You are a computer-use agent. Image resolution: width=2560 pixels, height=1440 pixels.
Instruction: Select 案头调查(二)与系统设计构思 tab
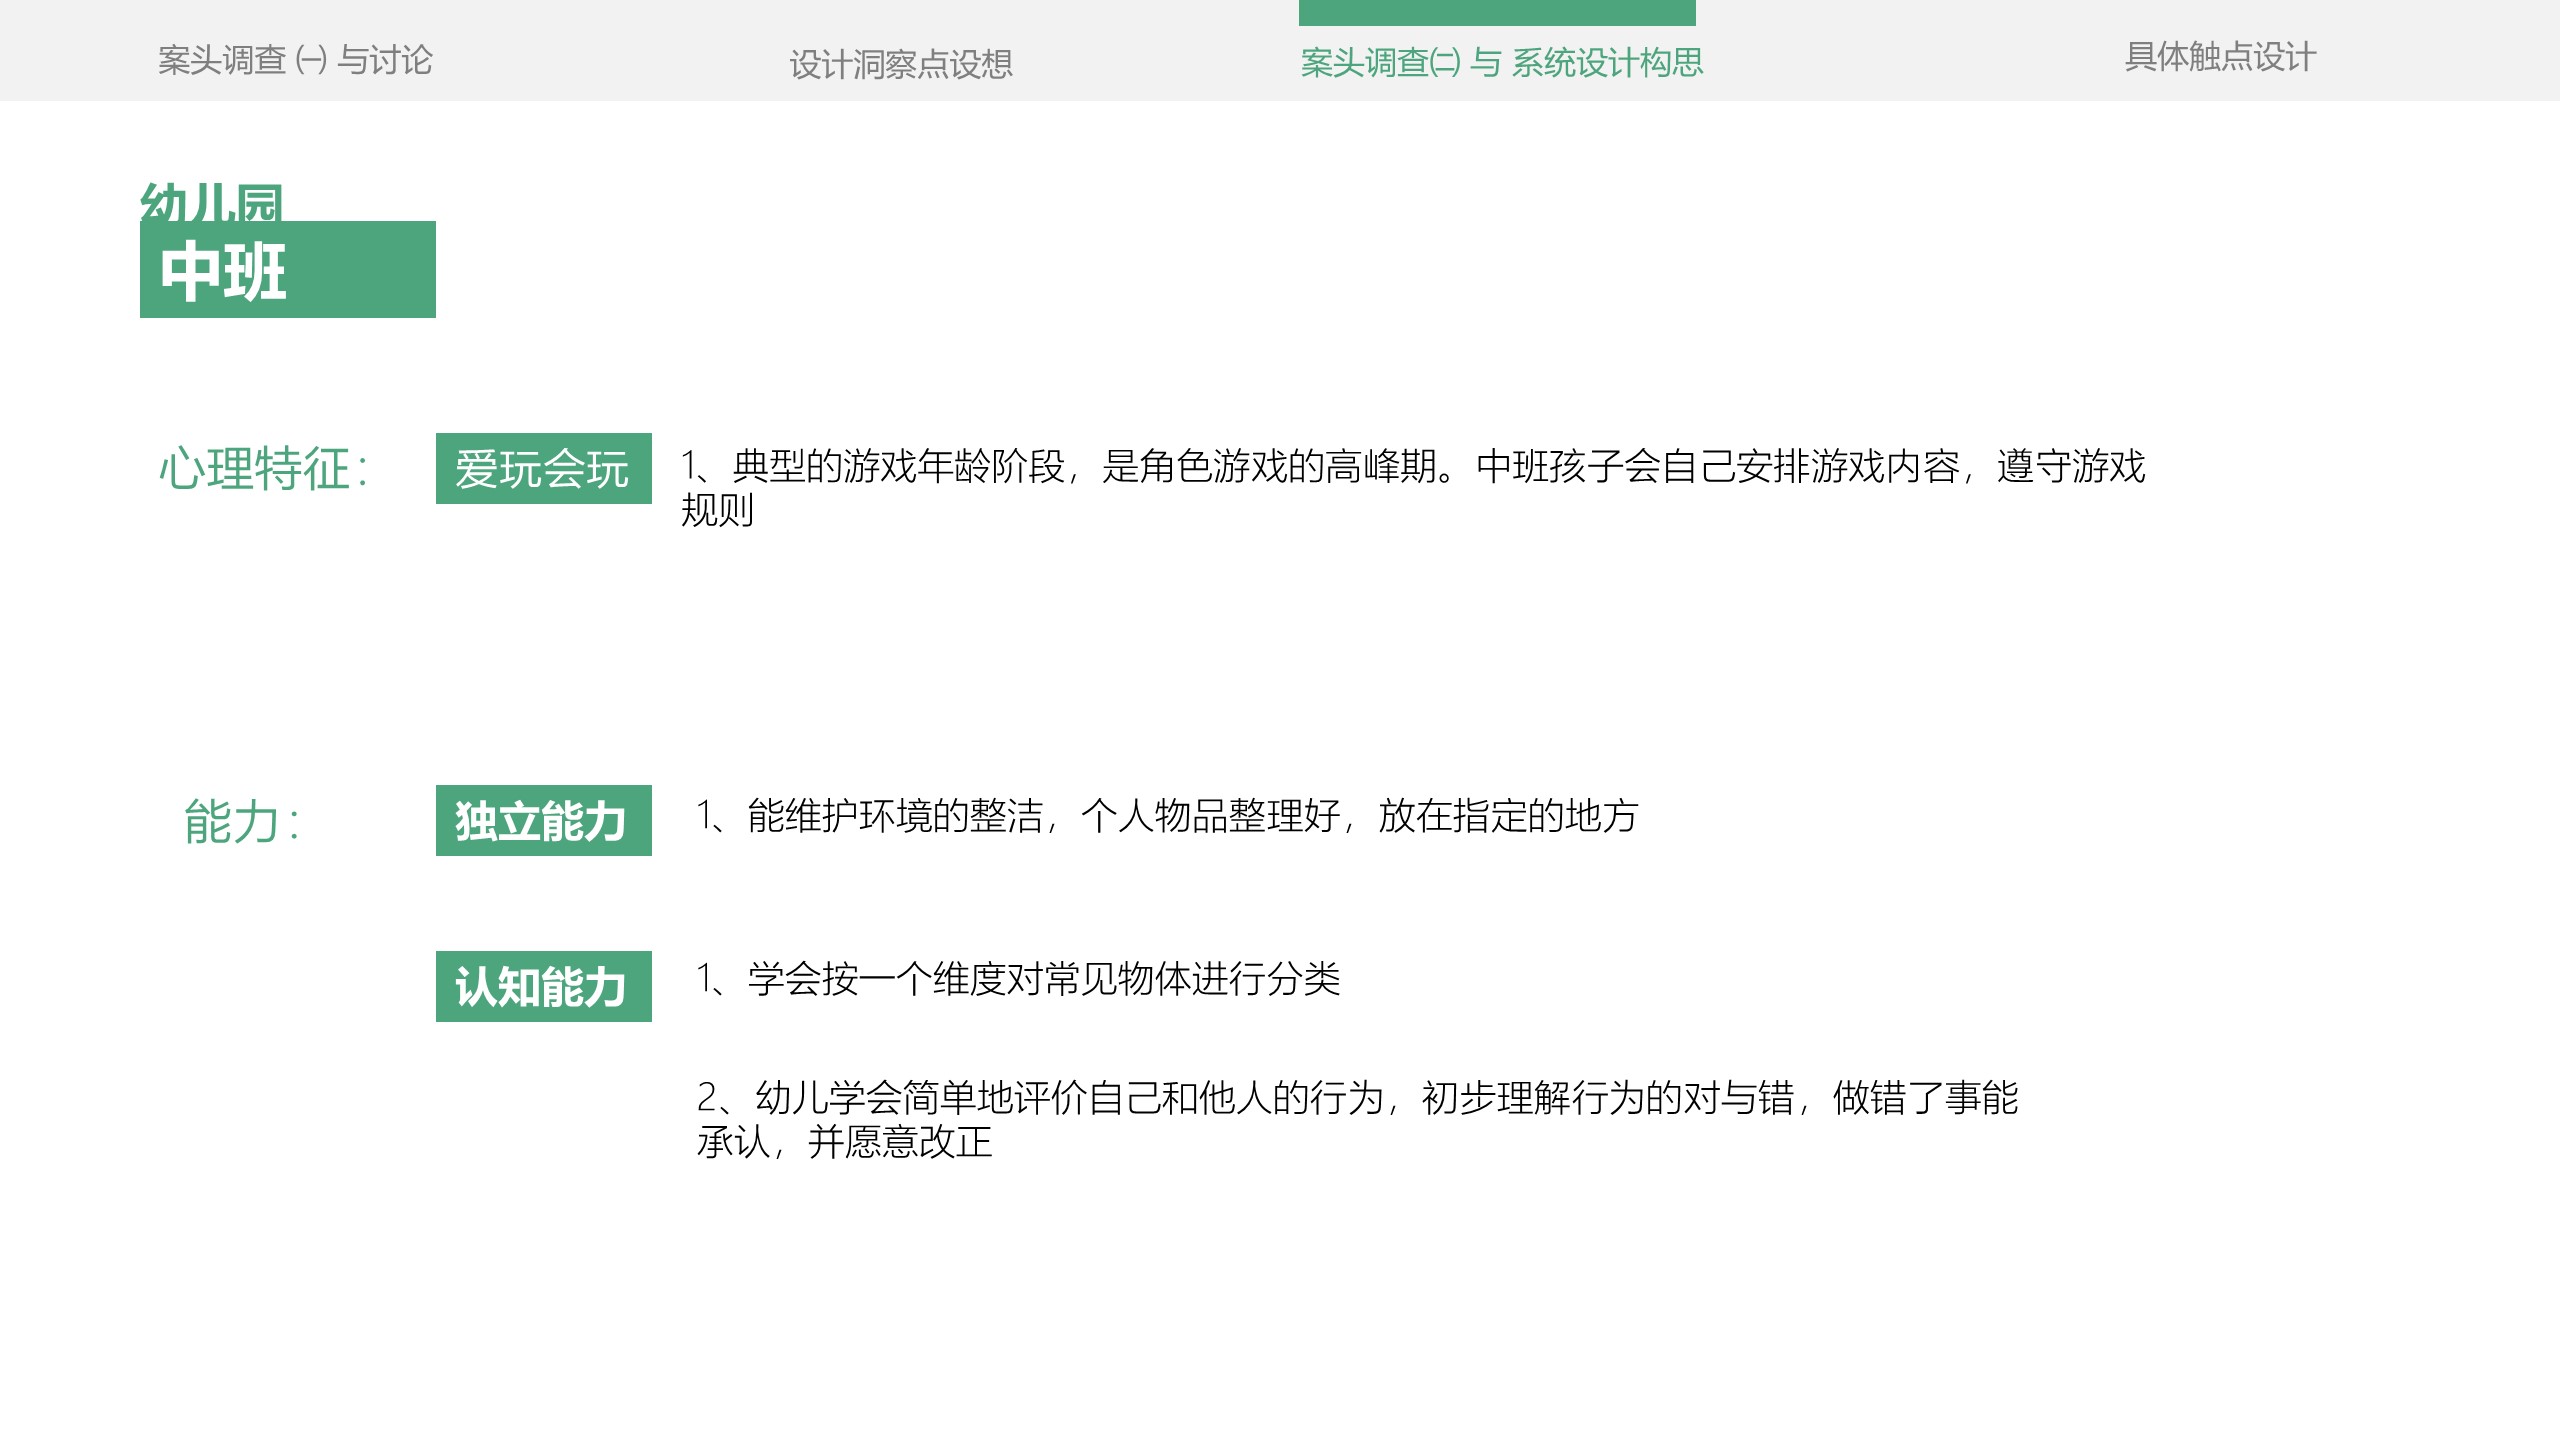[x=1501, y=62]
